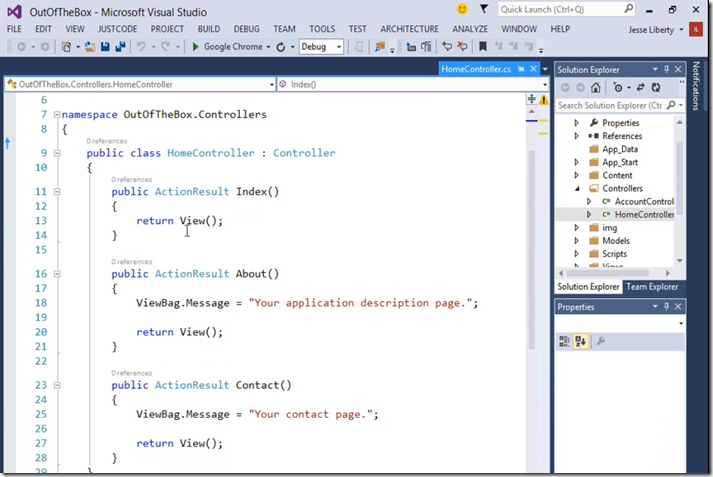This screenshot has width=713, height=477.
Task: Click the 0 references link above Contact()
Action: (x=131, y=373)
